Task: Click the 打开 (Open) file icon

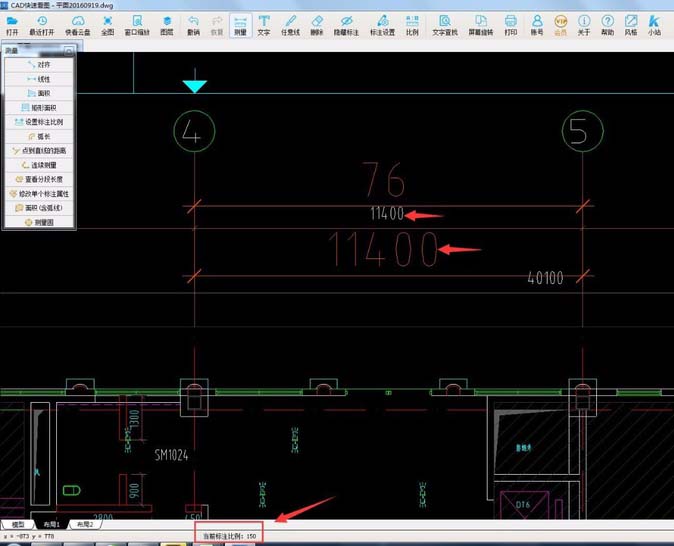Action: tap(12, 25)
